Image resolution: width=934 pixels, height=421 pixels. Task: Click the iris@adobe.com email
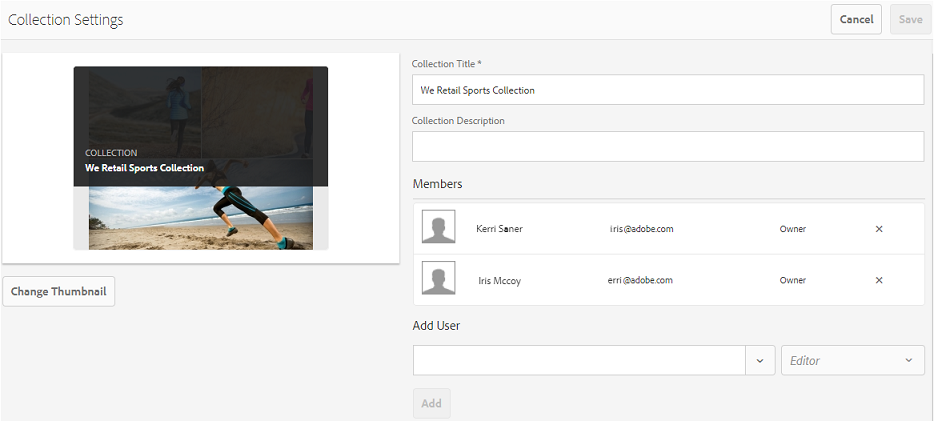(642, 229)
